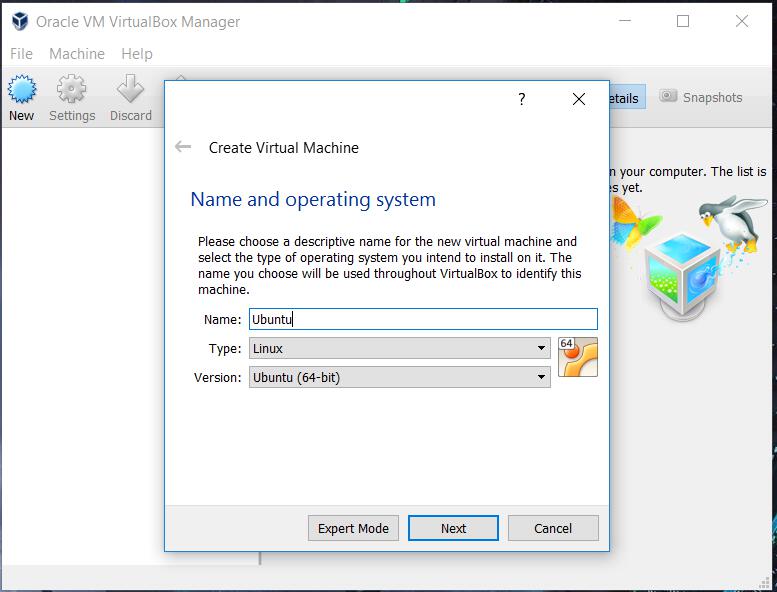777x592 pixels.
Task: Open the Machine menu
Action: 77,54
